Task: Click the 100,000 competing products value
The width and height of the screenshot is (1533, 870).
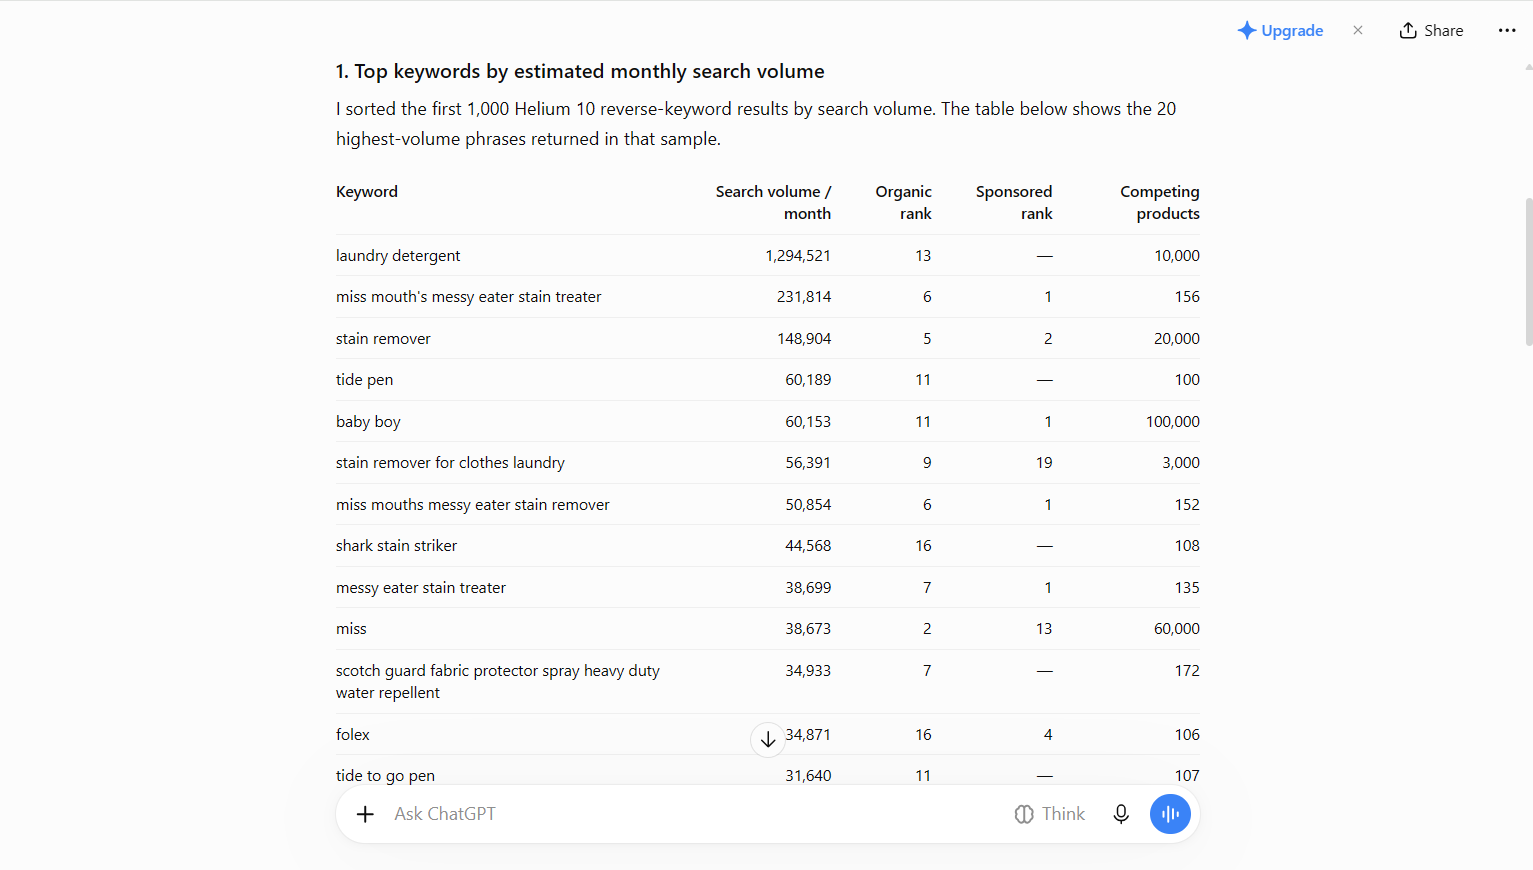Action: 1173,422
